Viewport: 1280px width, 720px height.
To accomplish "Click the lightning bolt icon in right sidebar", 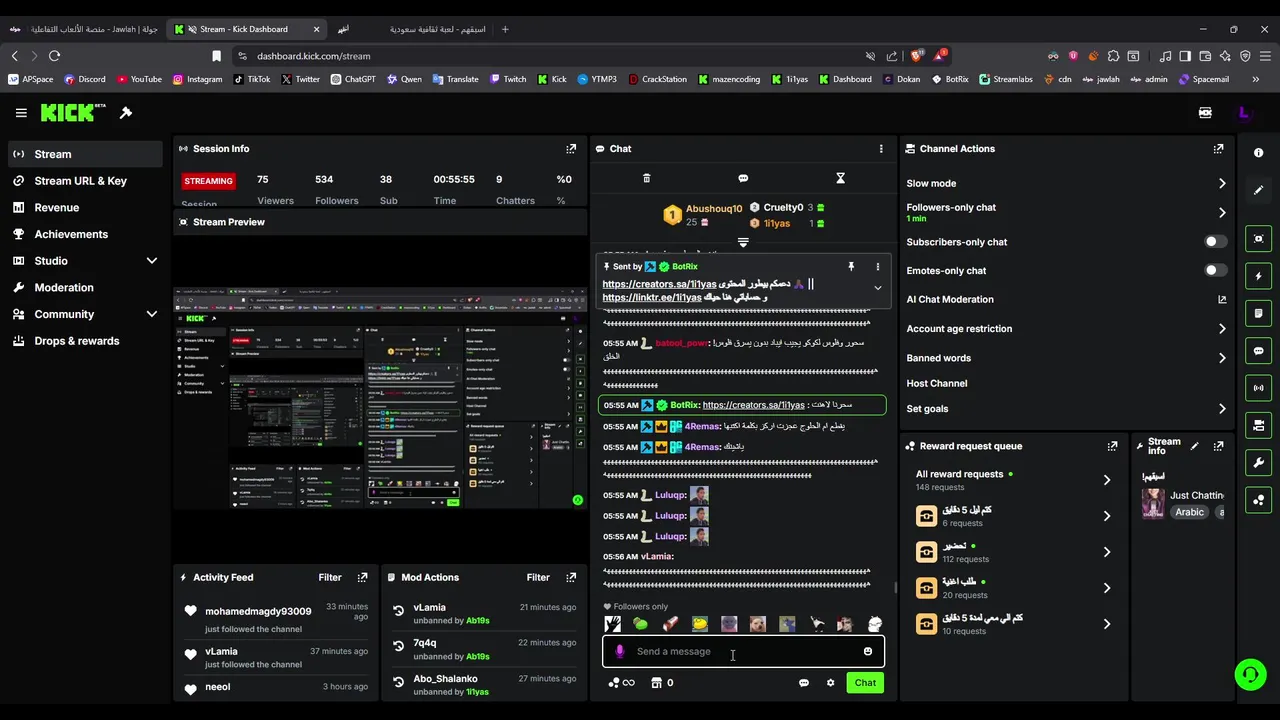I will coord(1258,276).
